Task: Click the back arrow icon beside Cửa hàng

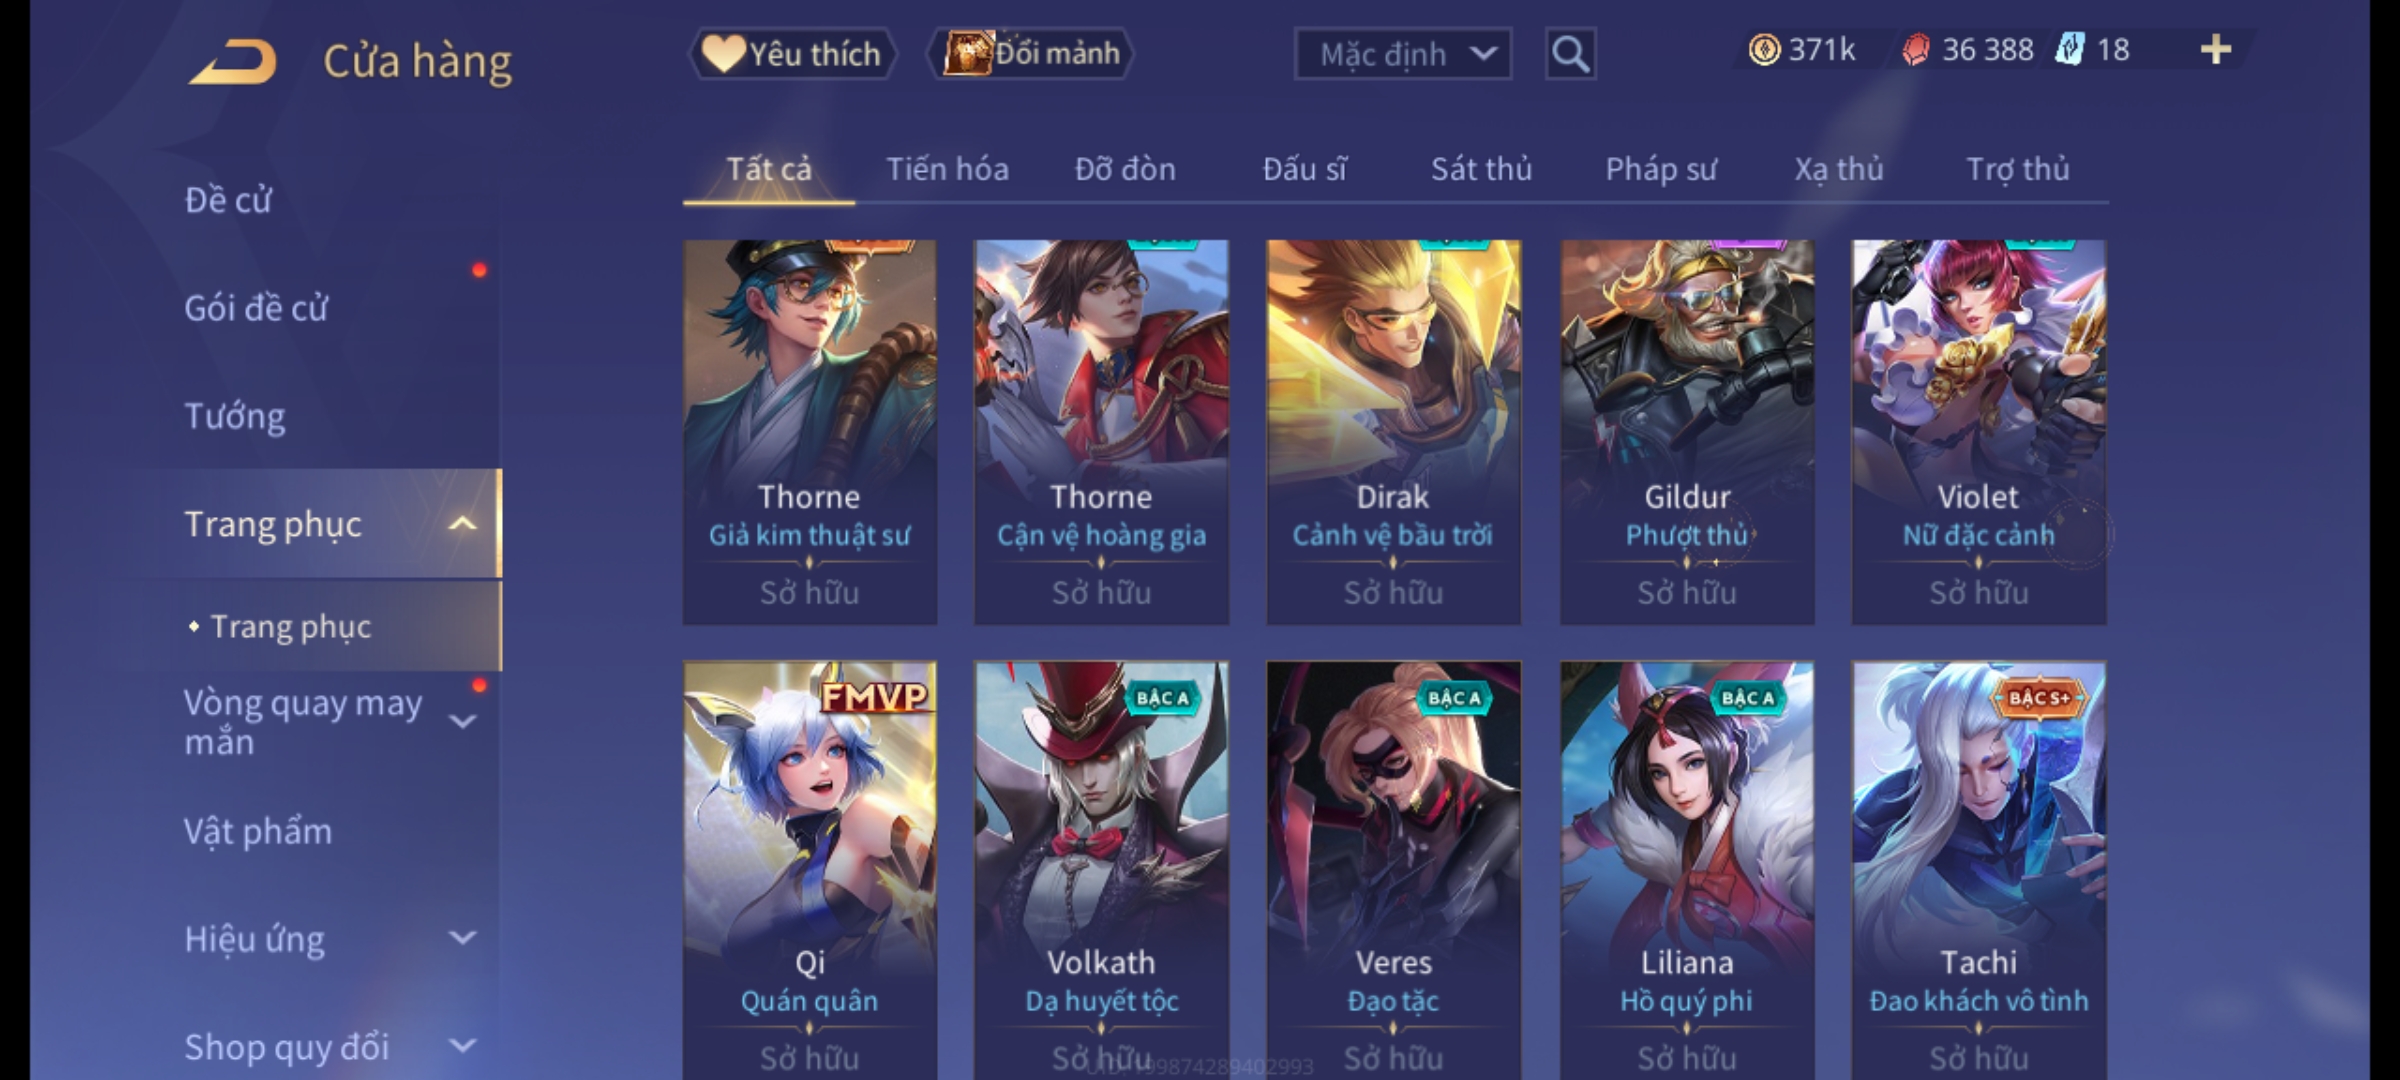Action: [232, 62]
